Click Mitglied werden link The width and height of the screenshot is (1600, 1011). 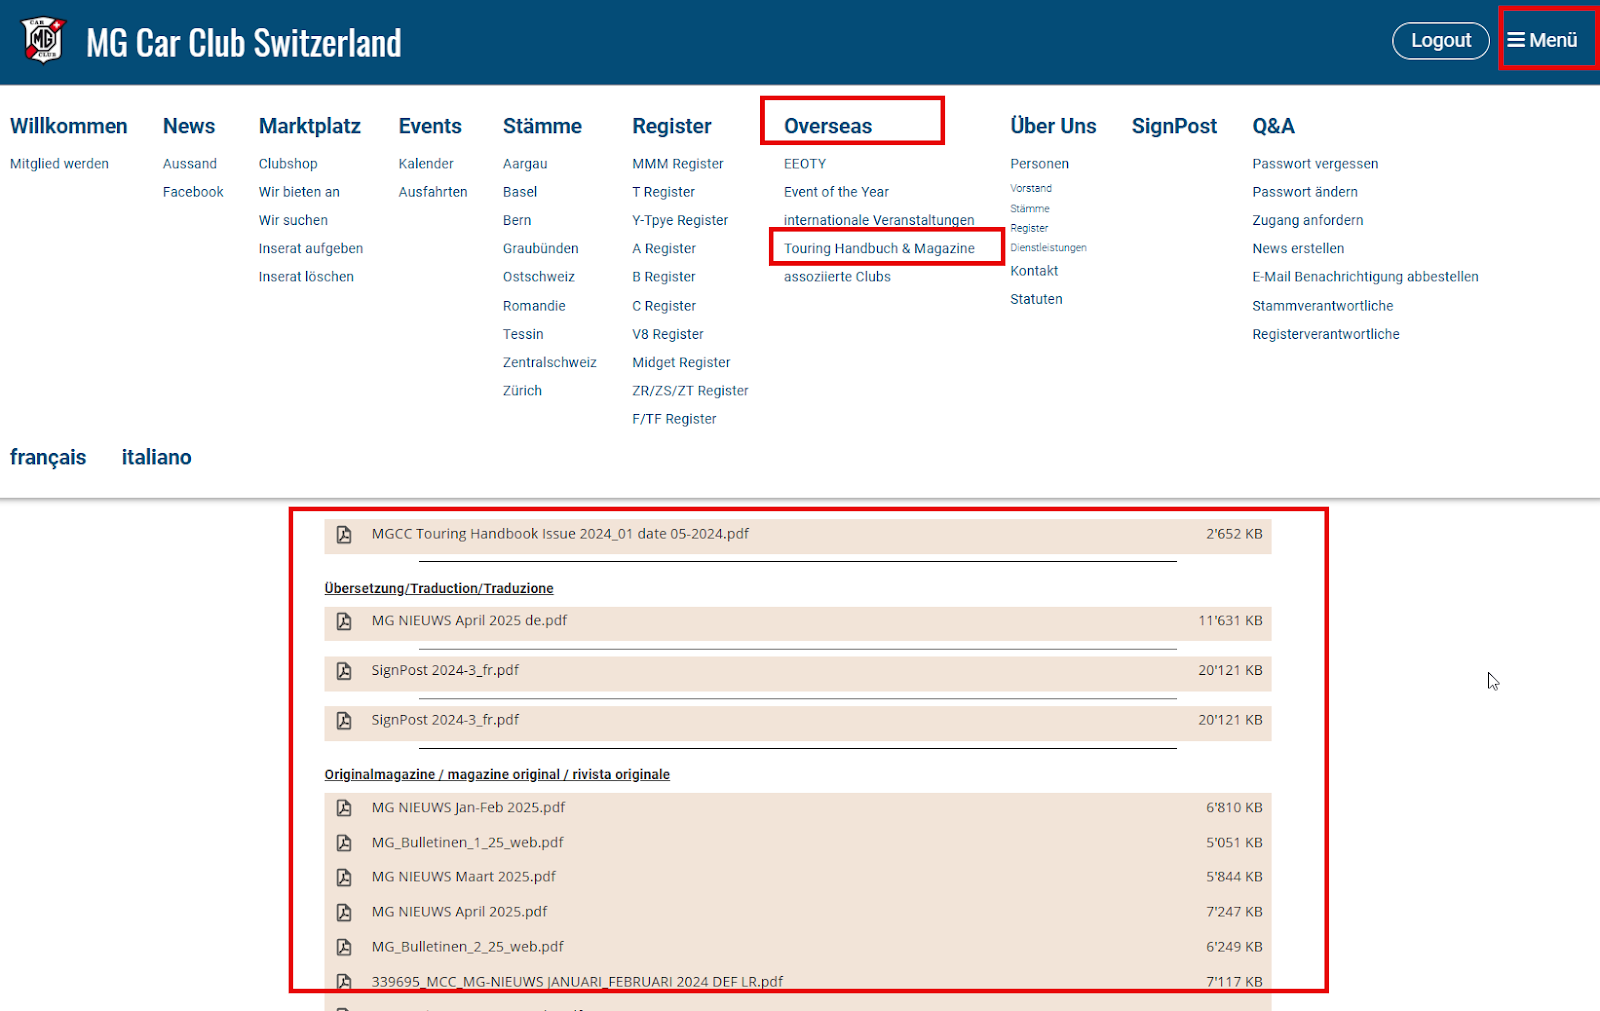[60, 164]
